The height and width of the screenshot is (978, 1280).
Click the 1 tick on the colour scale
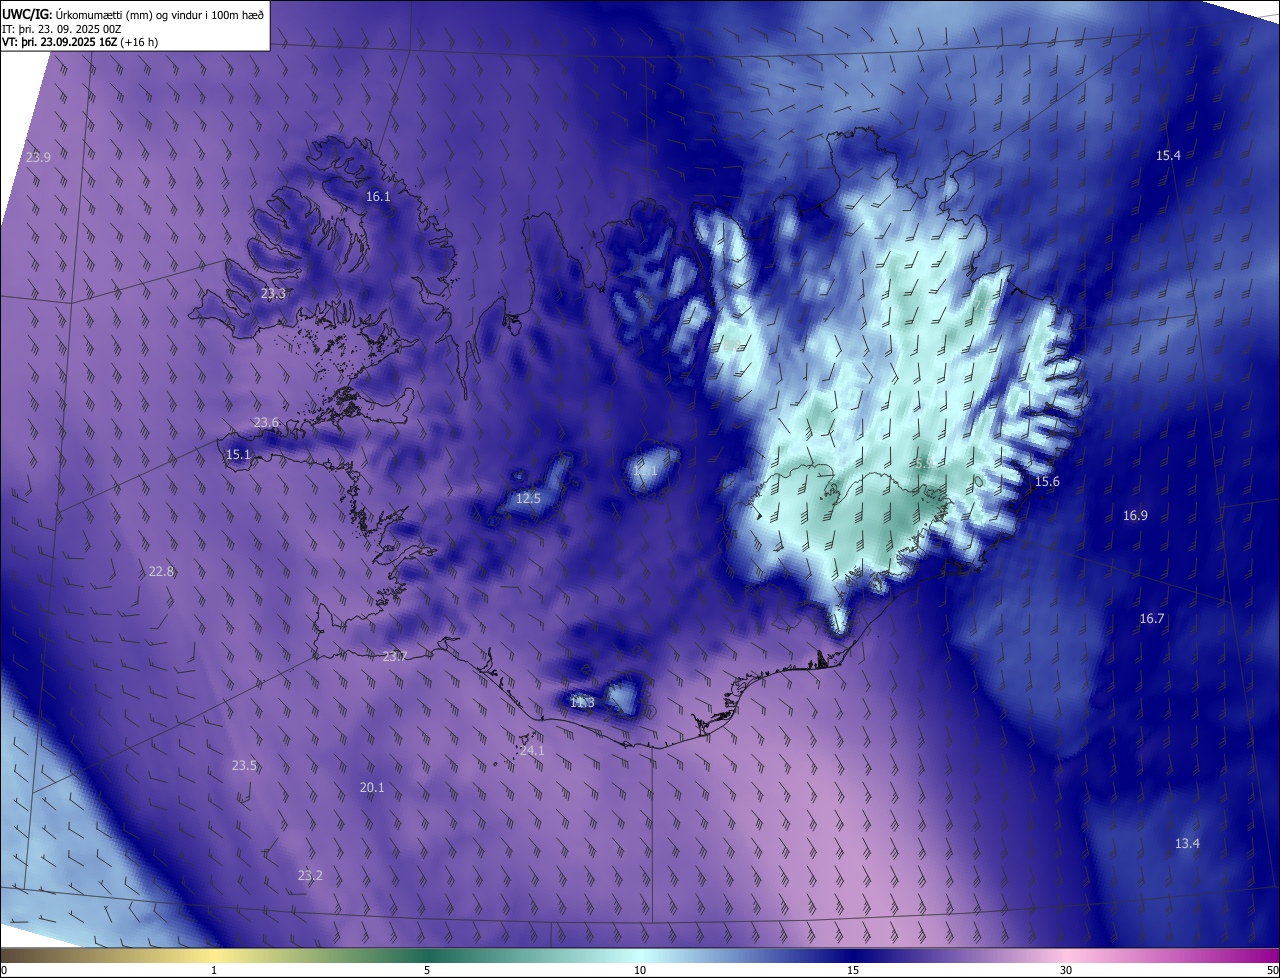click(x=214, y=970)
